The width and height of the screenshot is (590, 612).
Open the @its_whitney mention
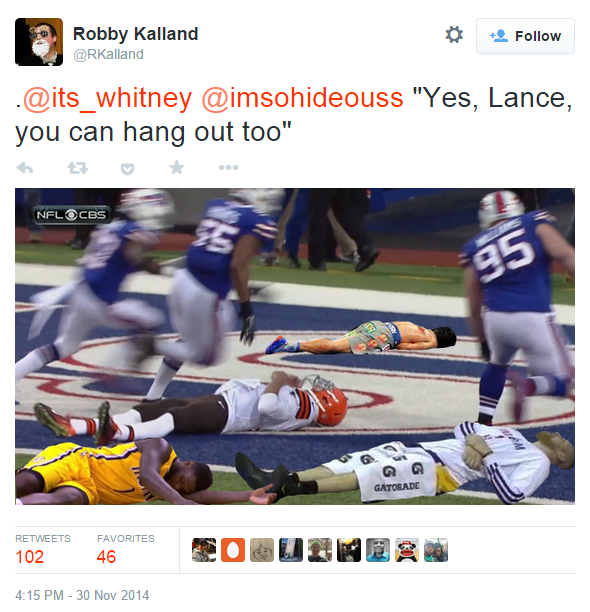[x=107, y=98]
